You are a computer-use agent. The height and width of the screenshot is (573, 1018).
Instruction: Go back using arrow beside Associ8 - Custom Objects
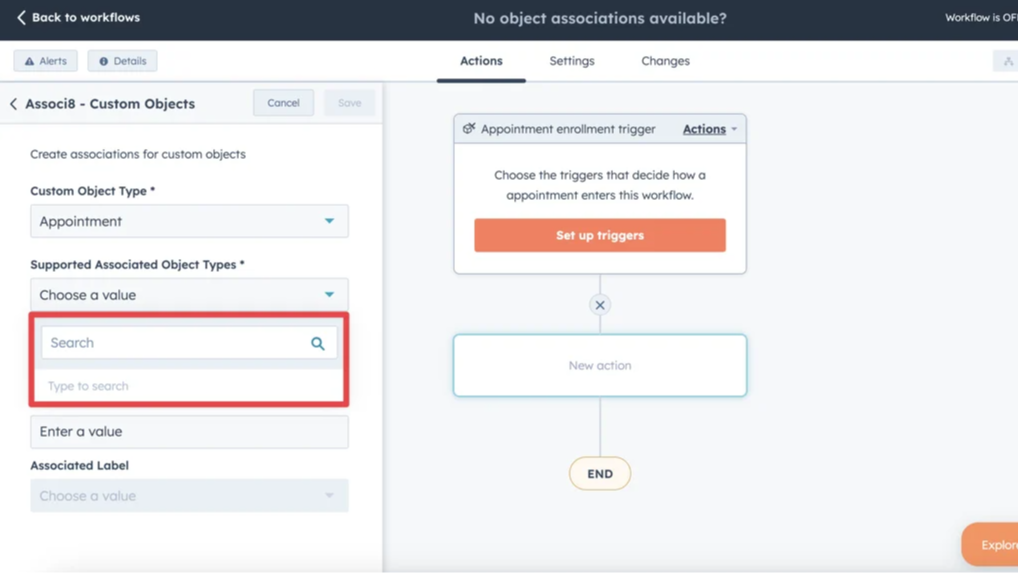14,104
